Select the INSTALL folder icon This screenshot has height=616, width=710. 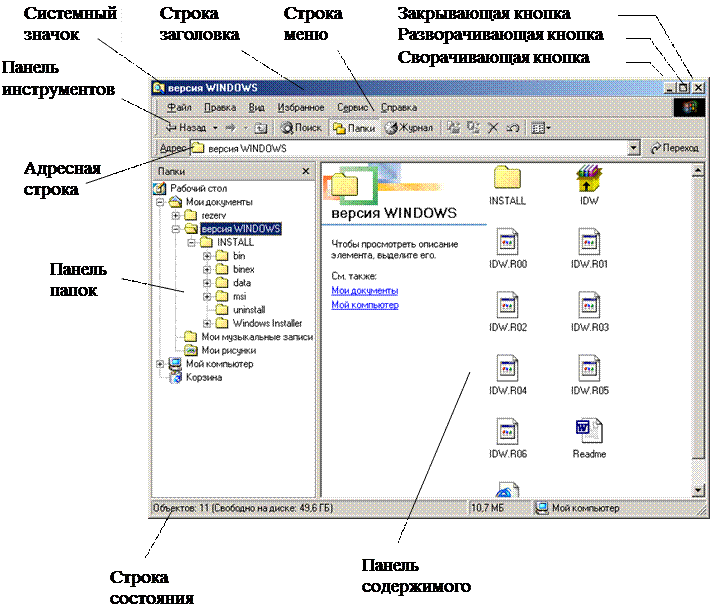coord(507,178)
